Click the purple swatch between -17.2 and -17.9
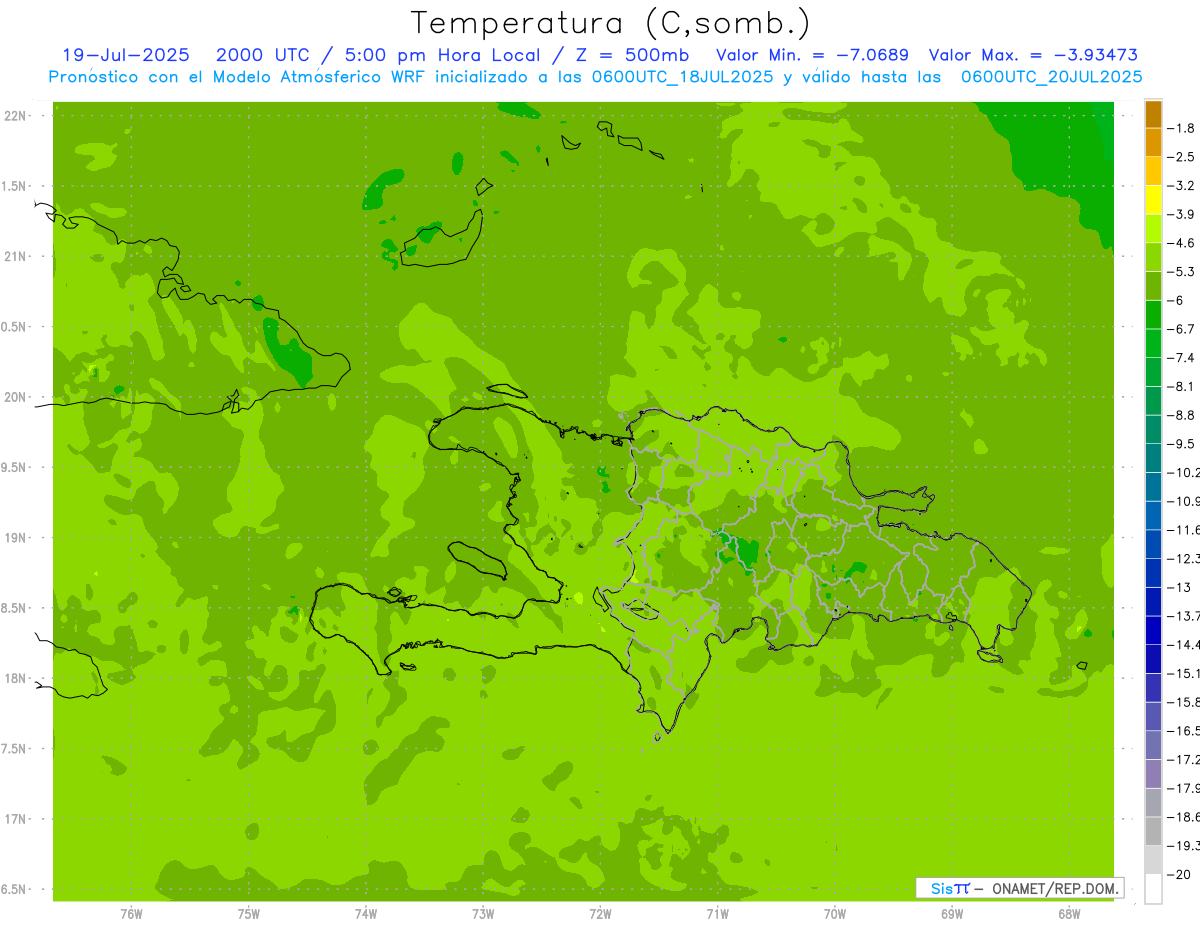1200x927 pixels. [1153, 774]
